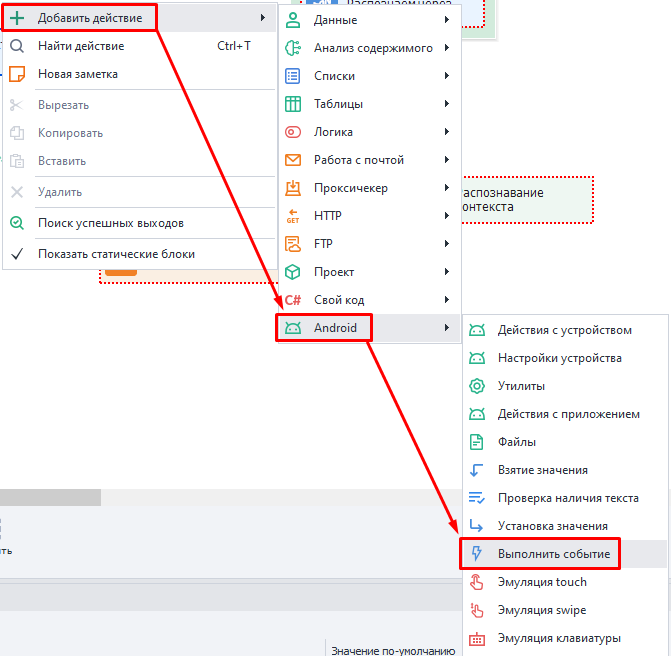Choose Эмуляция swipe from the submenu
The width and height of the screenshot is (671, 656).
pyautogui.click(x=541, y=610)
